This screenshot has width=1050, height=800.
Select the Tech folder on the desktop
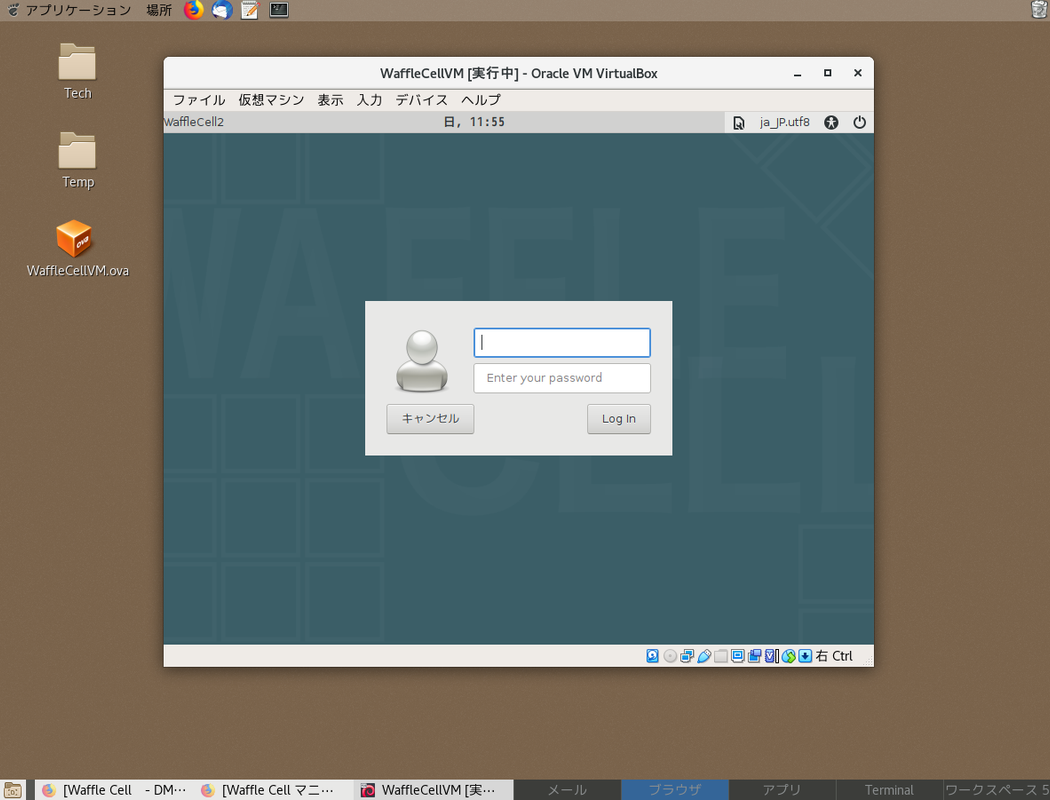click(x=78, y=72)
